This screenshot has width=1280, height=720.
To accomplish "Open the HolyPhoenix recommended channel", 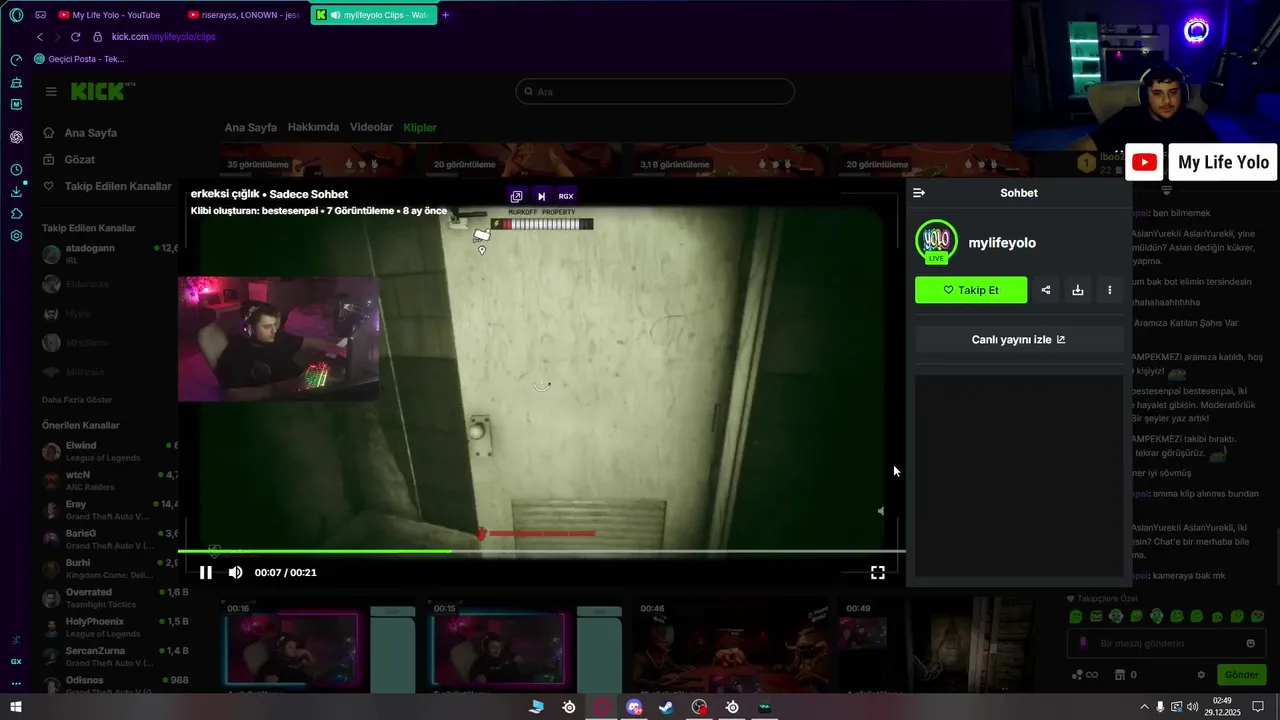I will [x=110, y=627].
